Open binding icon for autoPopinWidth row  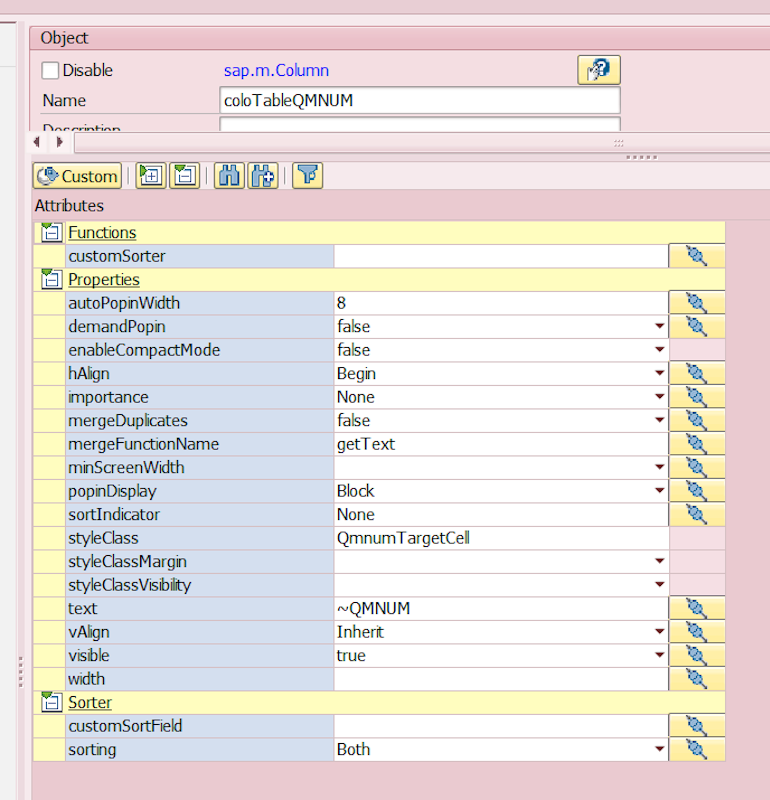point(697,303)
